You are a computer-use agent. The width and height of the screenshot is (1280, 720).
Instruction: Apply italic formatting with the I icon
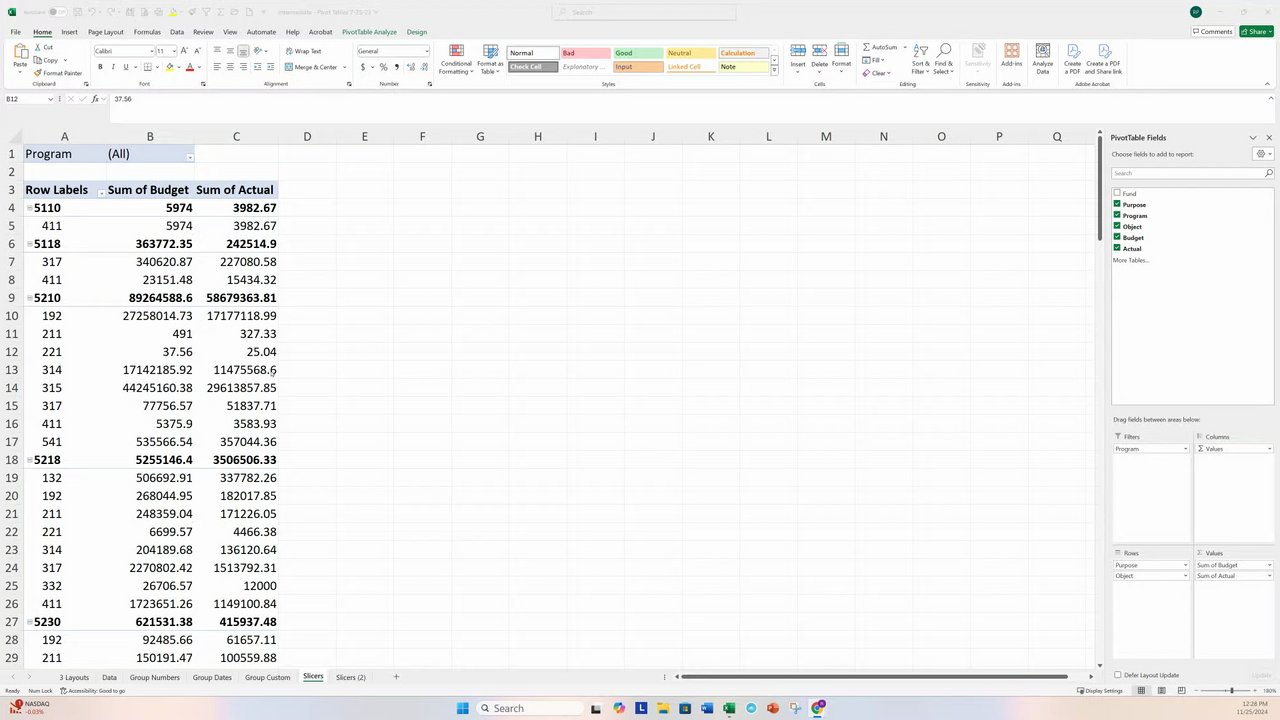click(x=113, y=67)
